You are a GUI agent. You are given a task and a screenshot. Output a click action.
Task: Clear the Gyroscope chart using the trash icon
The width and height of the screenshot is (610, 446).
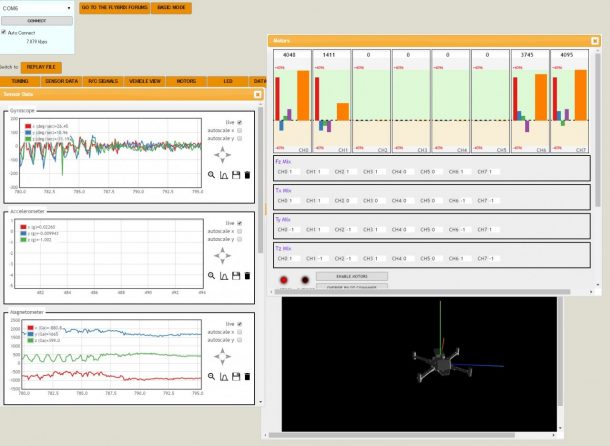(247, 175)
